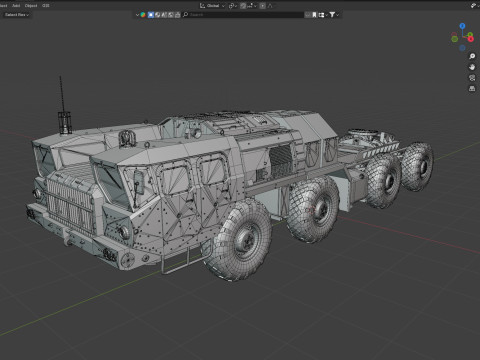Image resolution: width=480 pixels, height=360 pixels.
Task: Click the zoom magnifier viewport button
Action: tap(472, 56)
